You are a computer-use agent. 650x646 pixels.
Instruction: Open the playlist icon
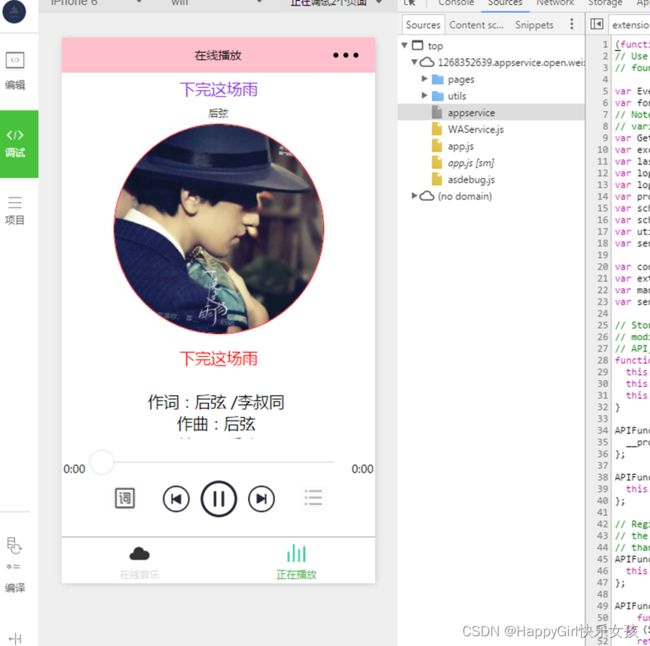tap(313, 498)
